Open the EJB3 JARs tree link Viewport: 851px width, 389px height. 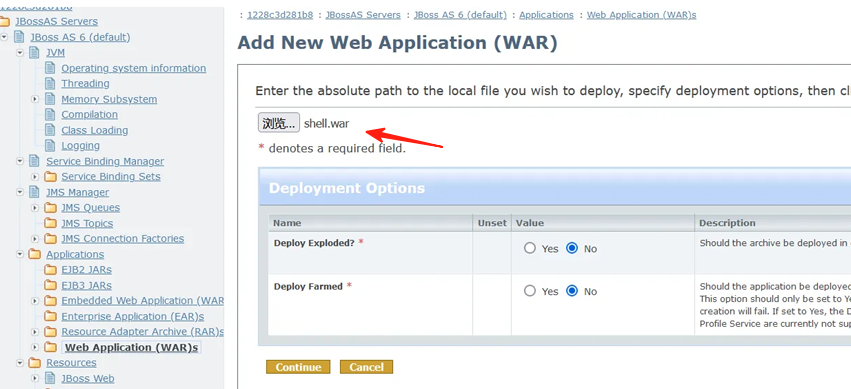point(86,285)
